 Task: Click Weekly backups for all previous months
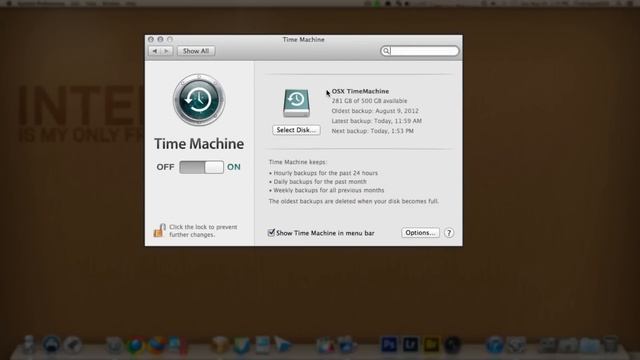(x=329, y=190)
